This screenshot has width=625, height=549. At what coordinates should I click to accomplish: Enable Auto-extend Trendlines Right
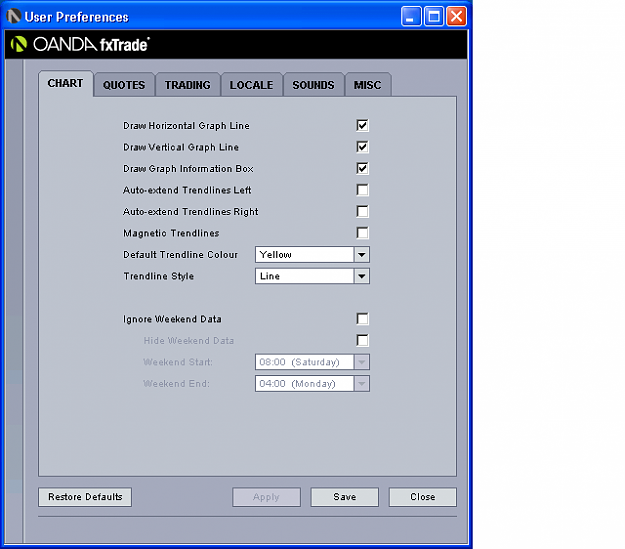(x=362, y=212)
